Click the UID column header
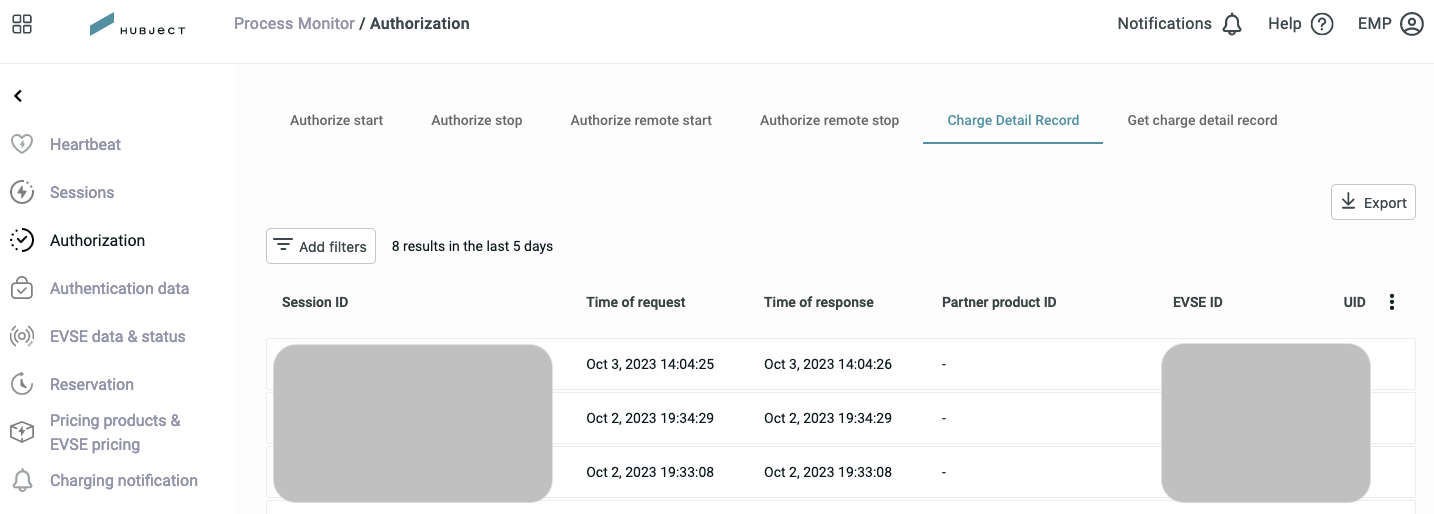The width and height of the screenshot is (1434, 514). coord(1355,302)
